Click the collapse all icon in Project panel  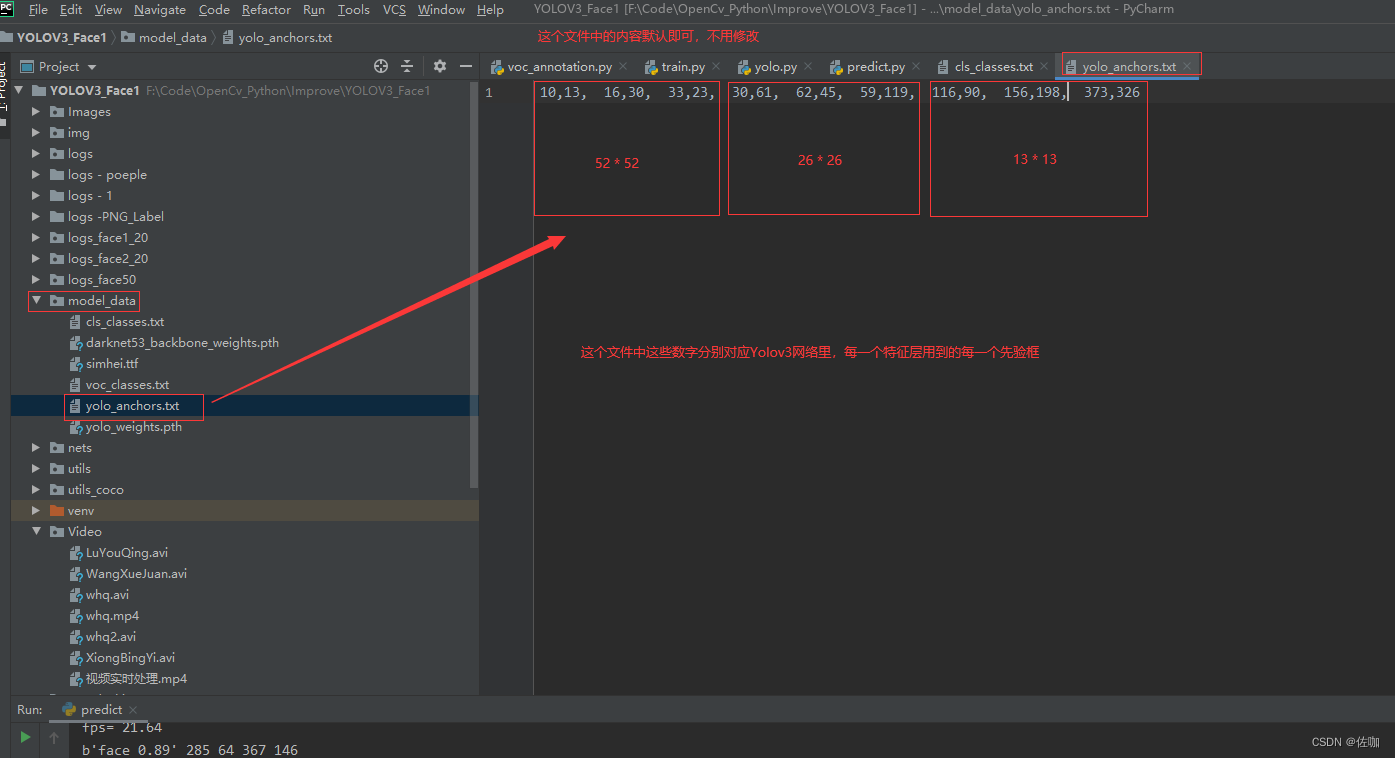click(407, 66)
